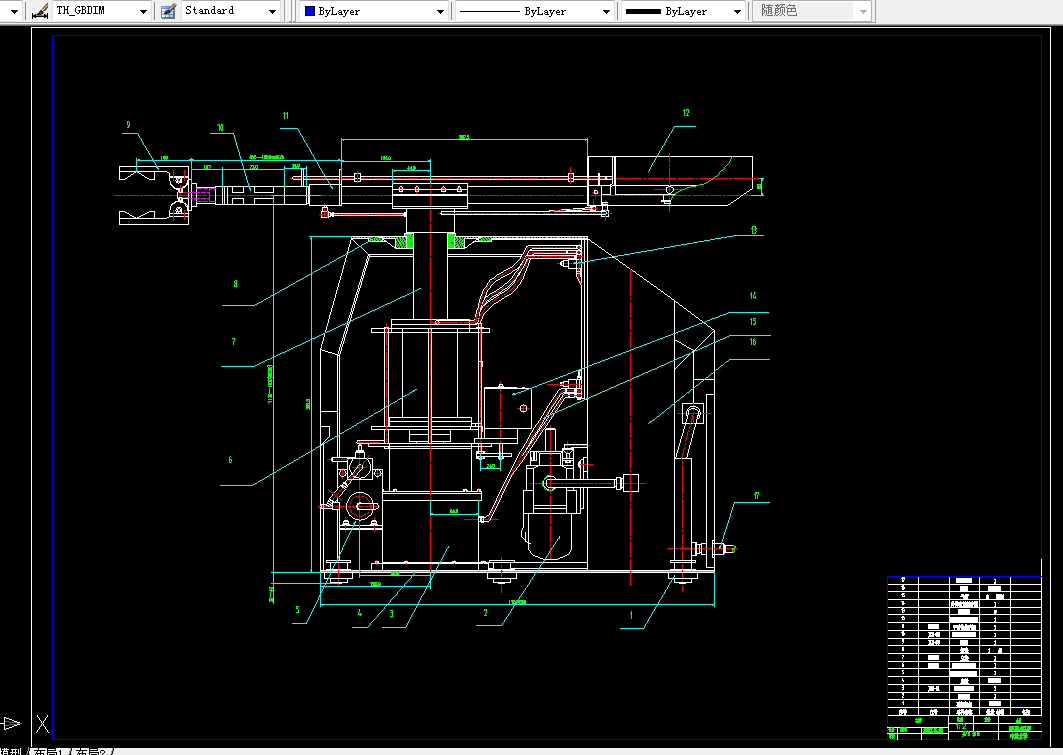The height and width of the screenshot is (755, 1063).
Task: Click the text style icon beside Standard
Action: coord(168,11)
